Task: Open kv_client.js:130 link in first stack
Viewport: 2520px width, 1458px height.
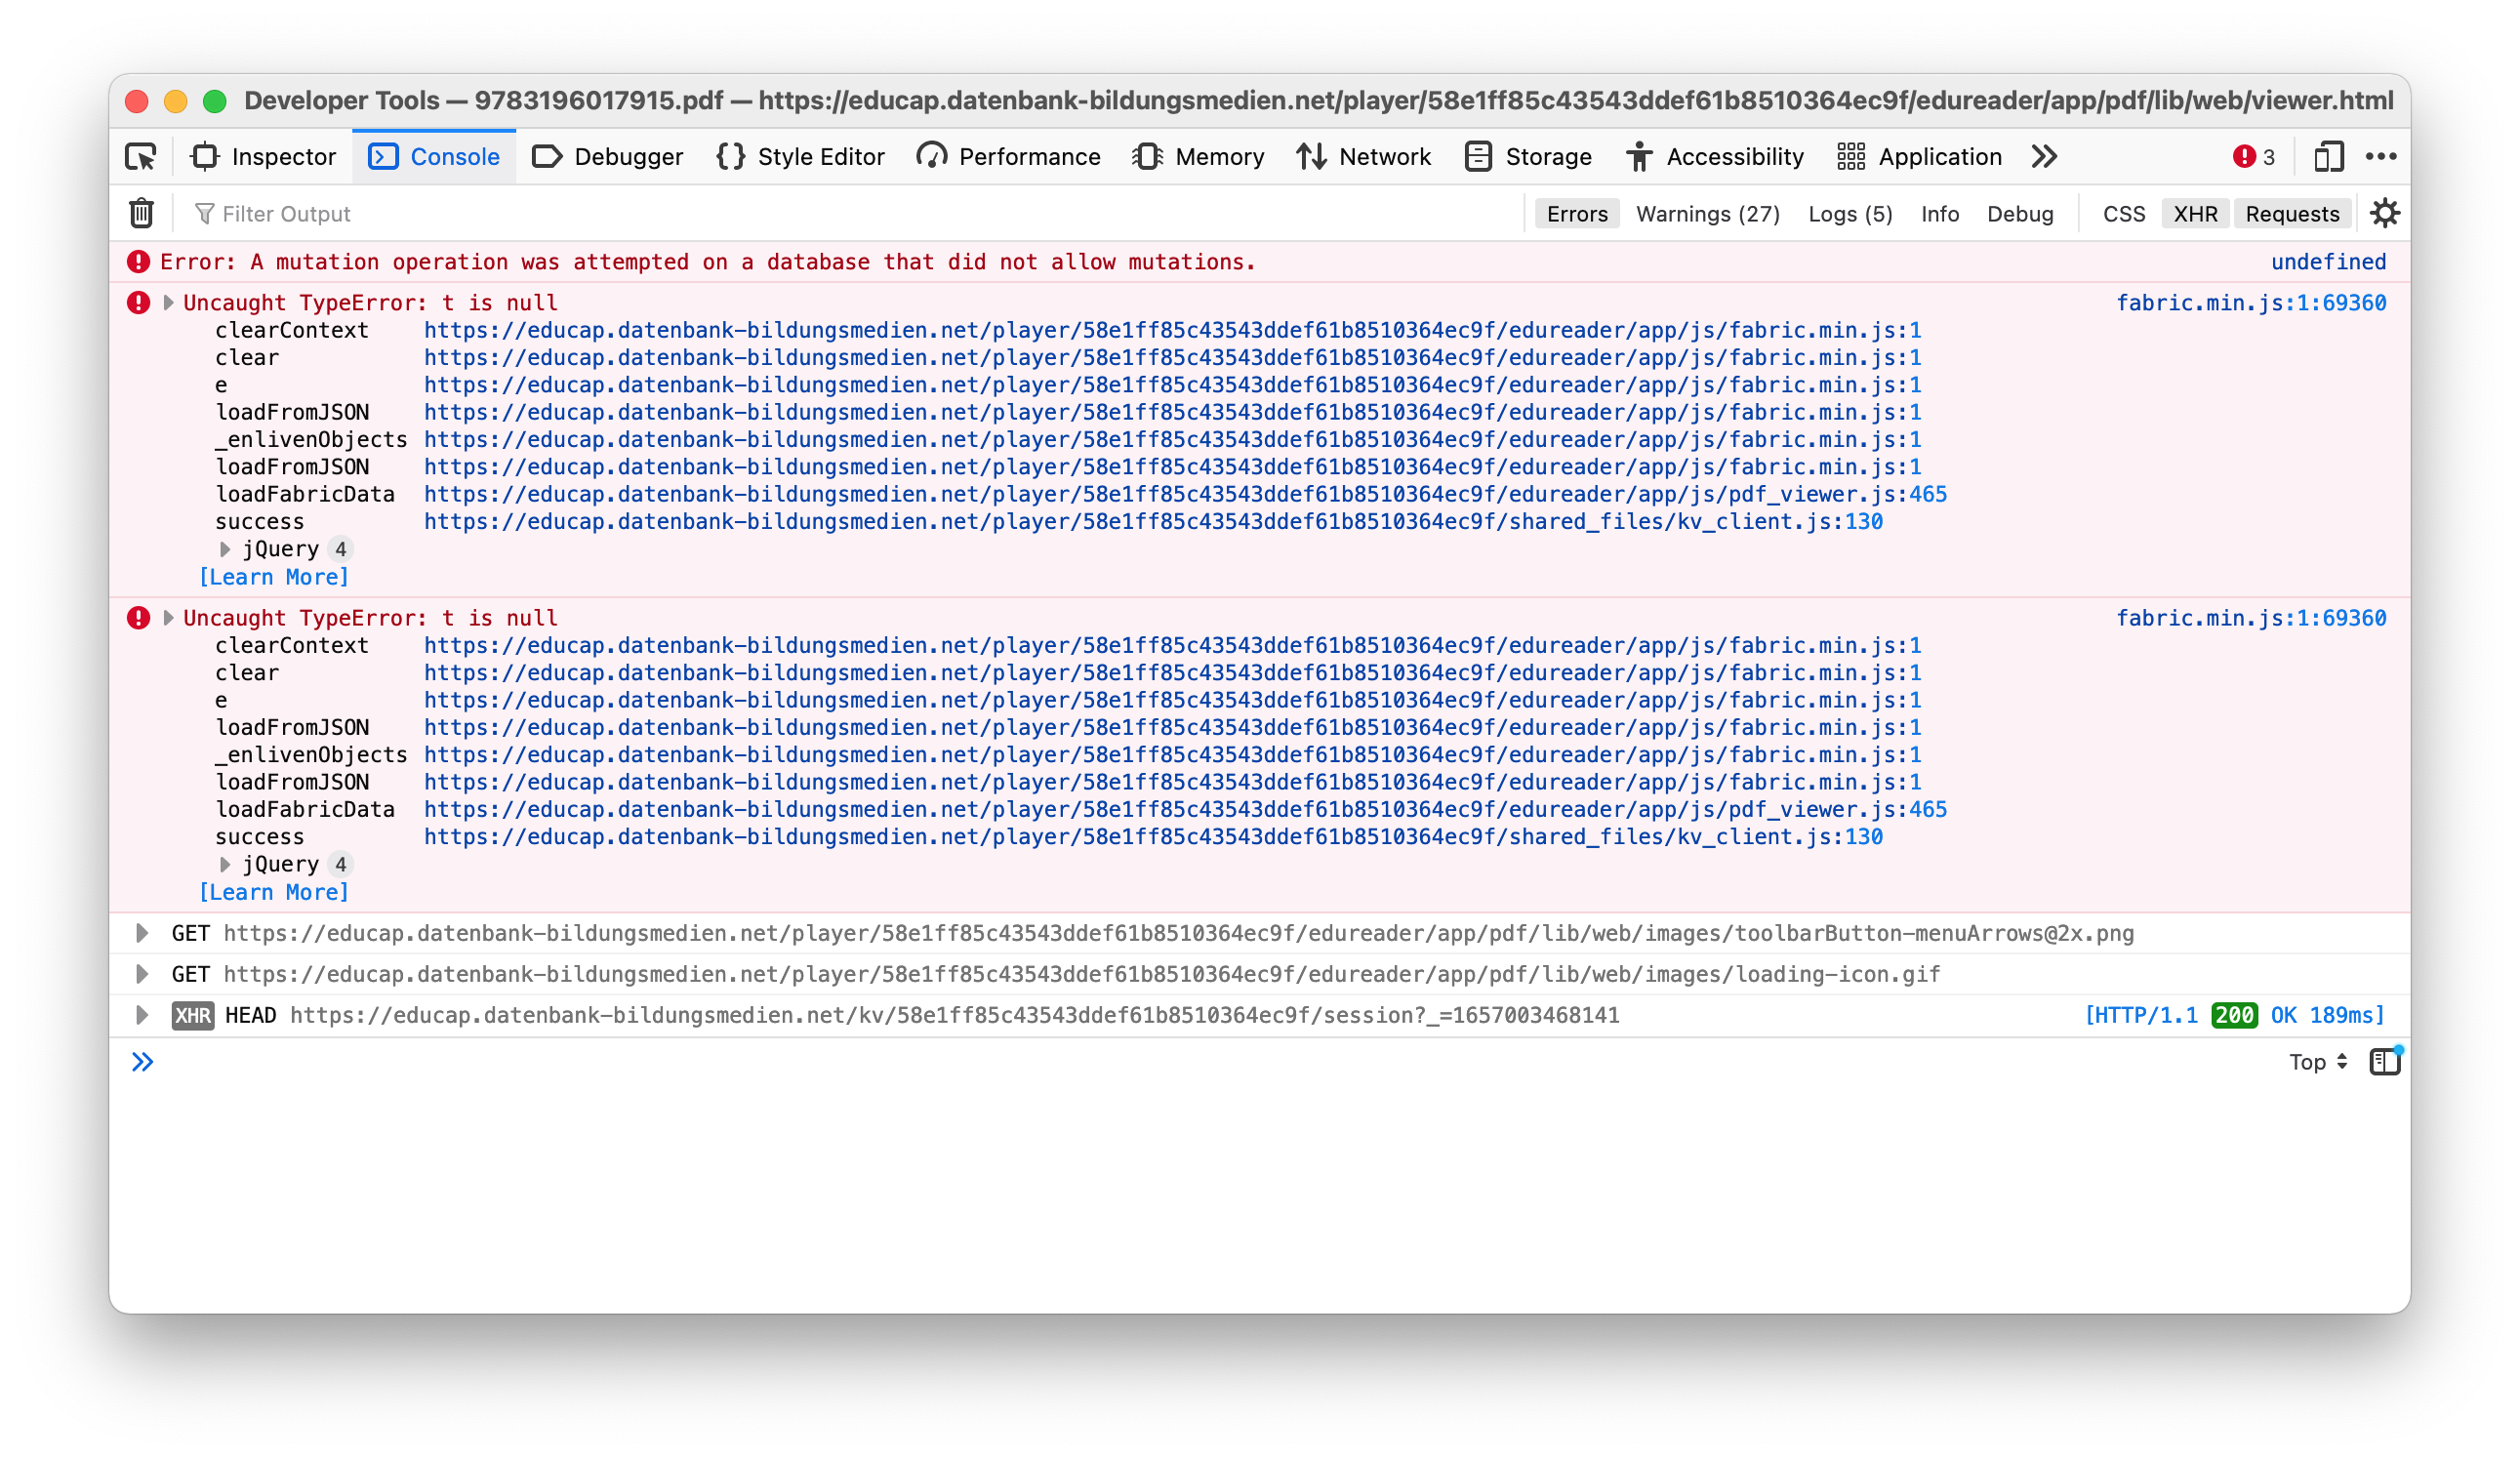Action: coord(1153,521)
